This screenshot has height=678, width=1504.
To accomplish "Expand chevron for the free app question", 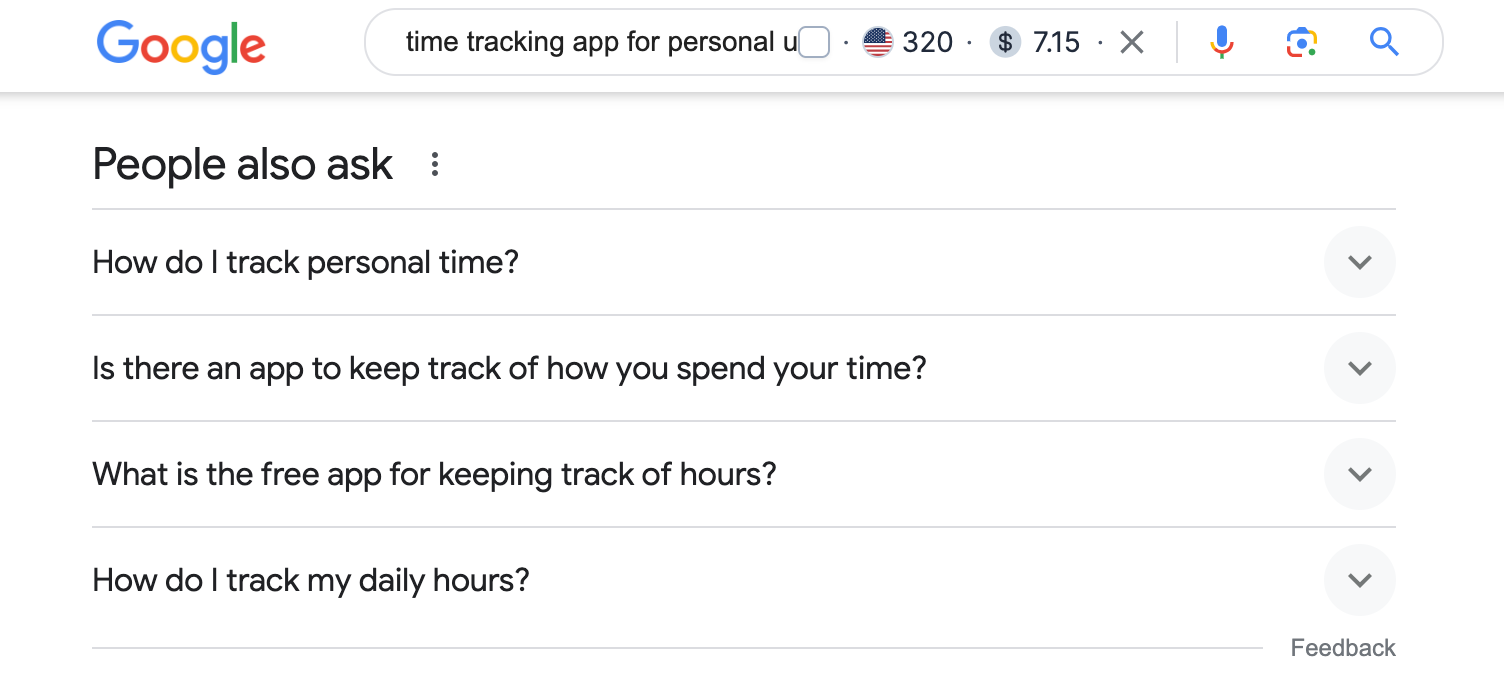I will coord(1359,474).
